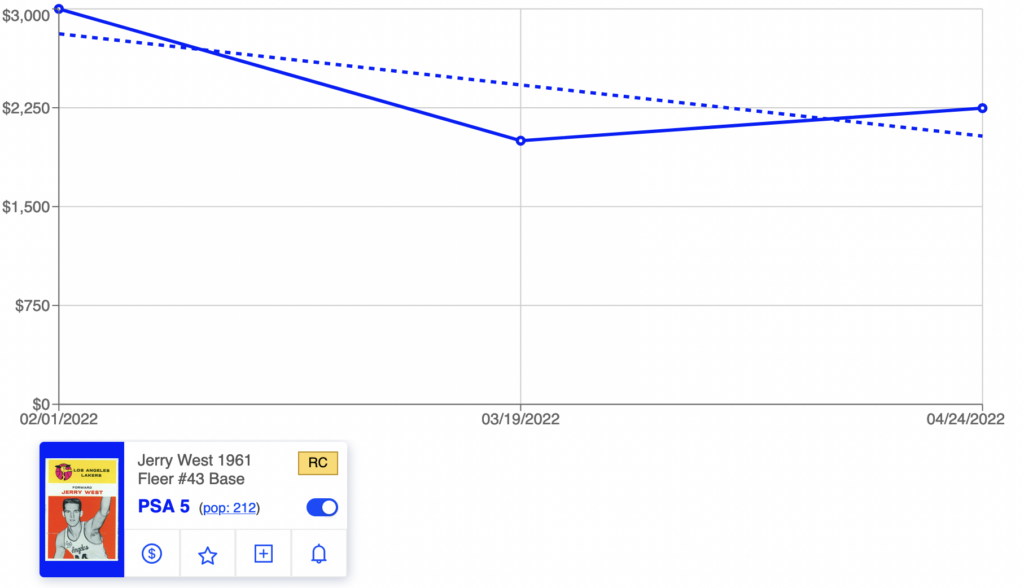Click the $2,250 y-axis label
This screenshot has width=1024, height=588.
tap(26, 108)
